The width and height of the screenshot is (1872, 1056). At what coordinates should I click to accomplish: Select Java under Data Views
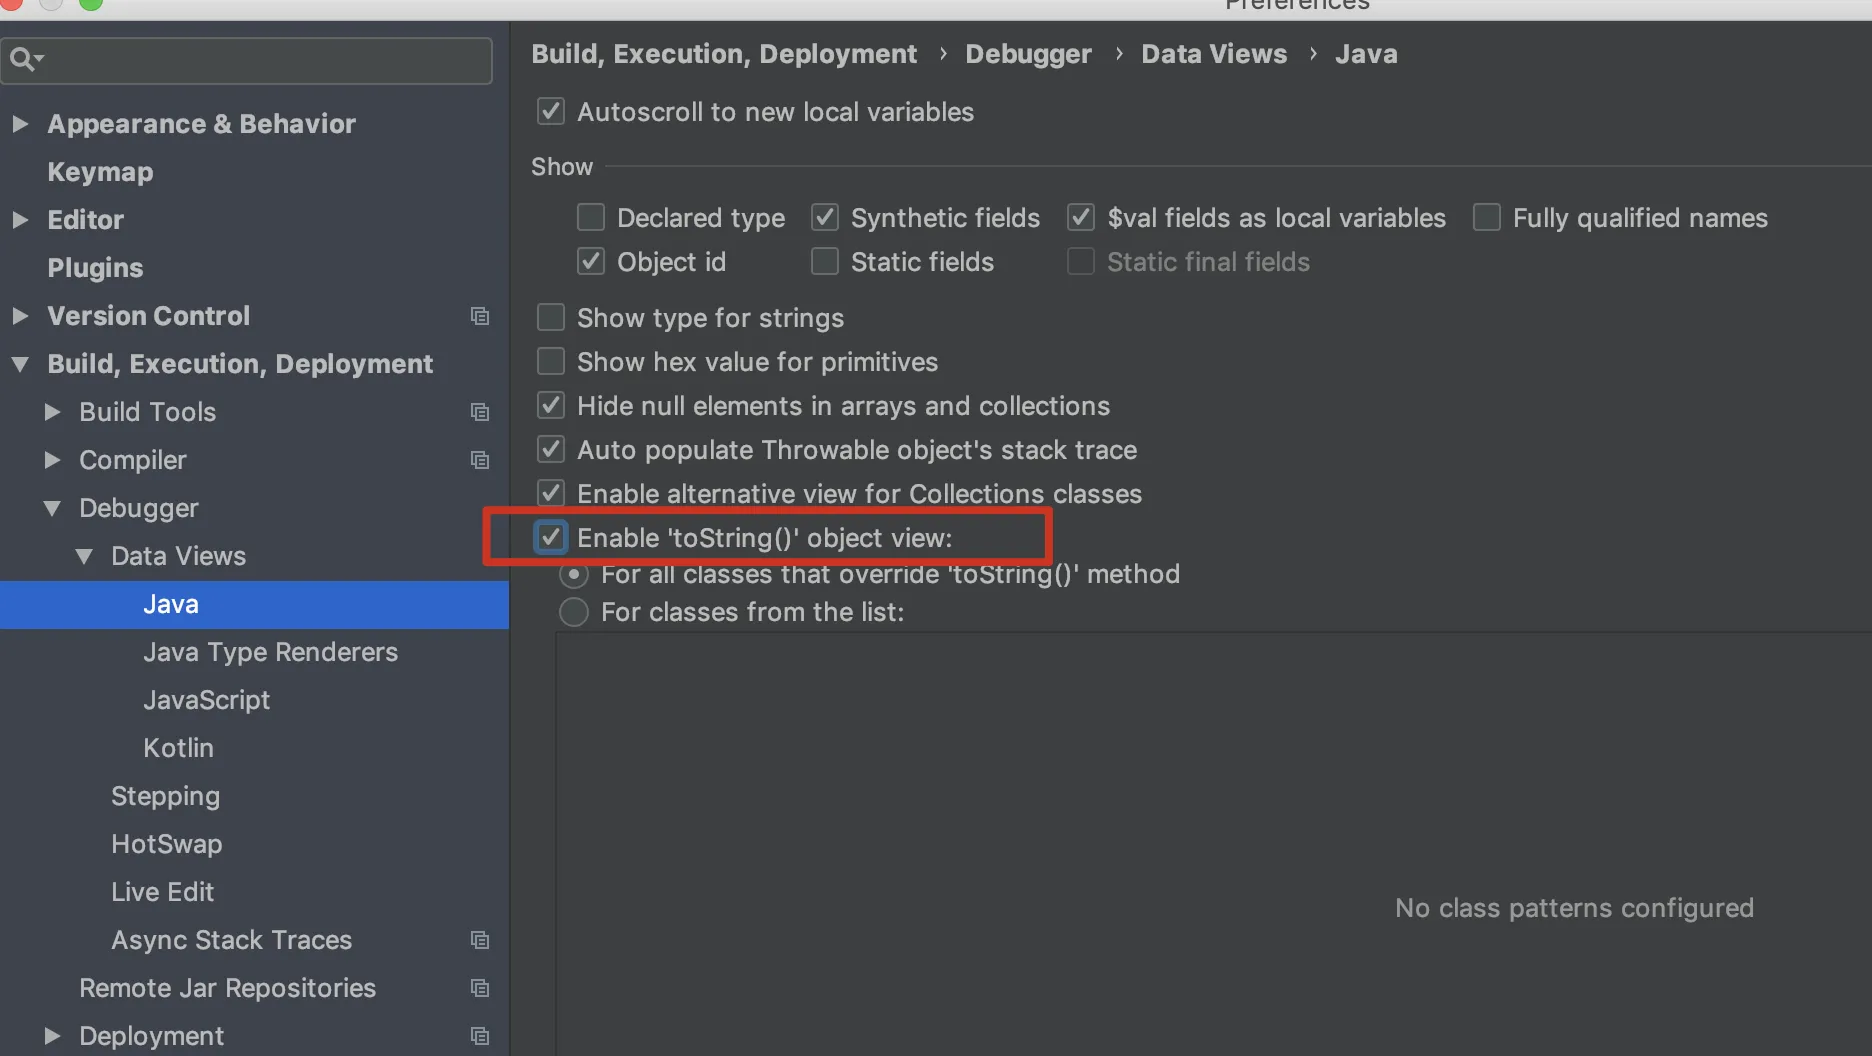(254, 604)
